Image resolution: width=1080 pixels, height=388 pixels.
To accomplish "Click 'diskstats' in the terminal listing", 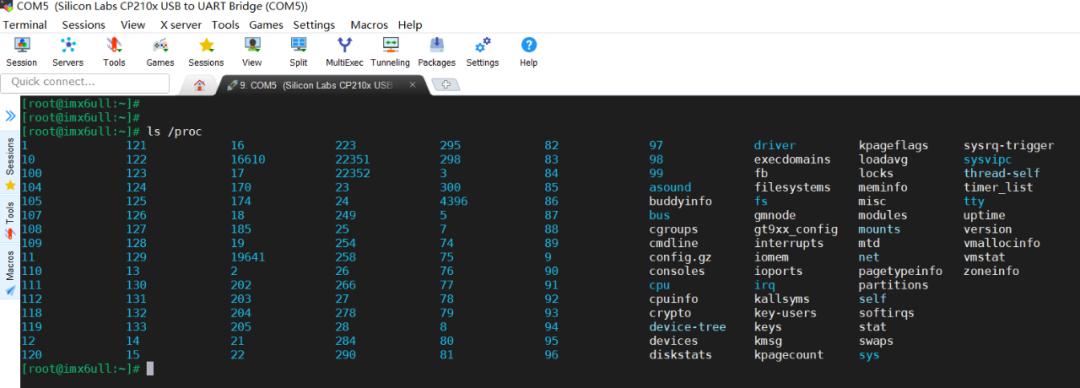I will 681,355.
